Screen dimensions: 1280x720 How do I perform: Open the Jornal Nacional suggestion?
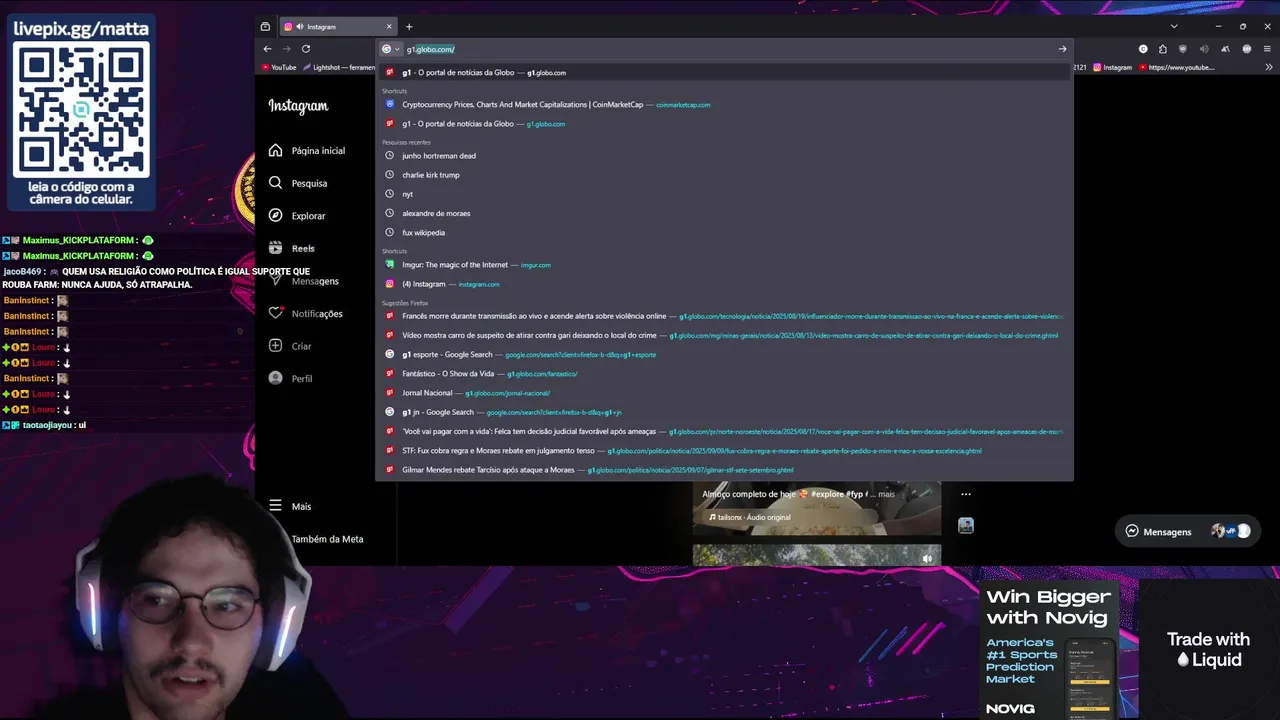tap(724, 393)
